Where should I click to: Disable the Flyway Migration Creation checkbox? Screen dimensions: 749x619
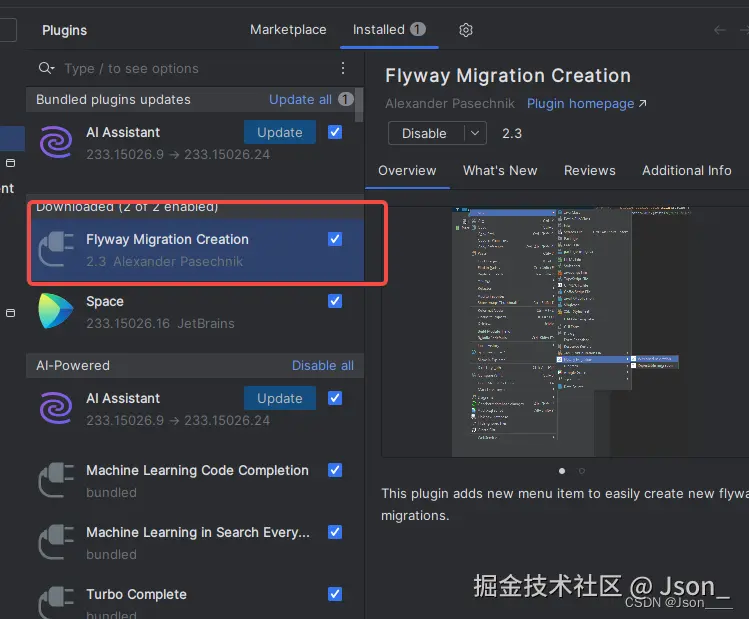click(x=335, y=239)
